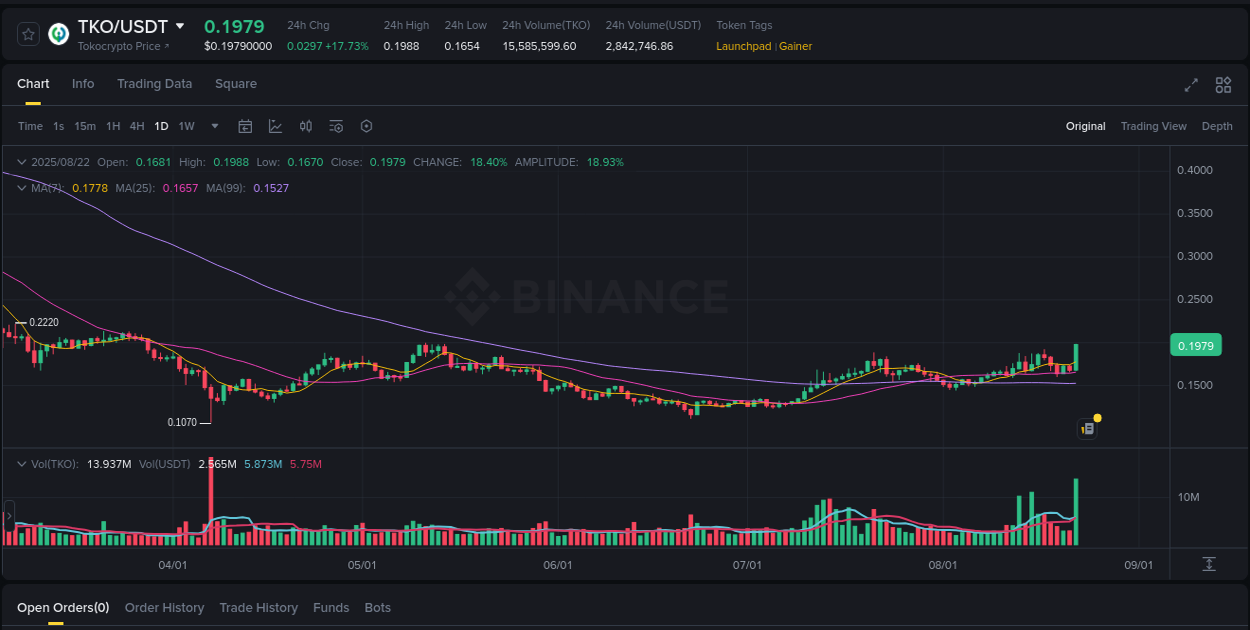This screenshot has height=630, width=1250.
Task: Open the chart display settings icon
Action: (x=336, y=126)
